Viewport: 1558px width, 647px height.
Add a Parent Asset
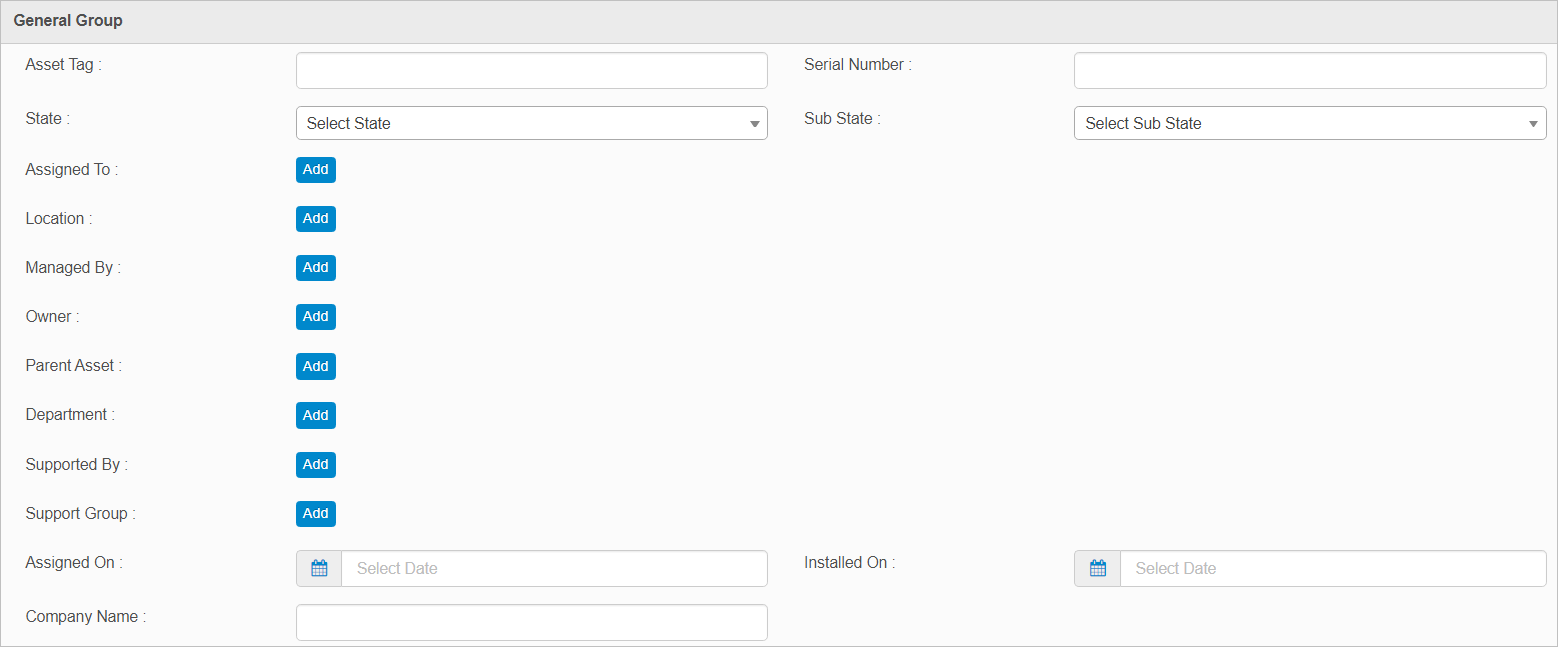click(316, 366)
